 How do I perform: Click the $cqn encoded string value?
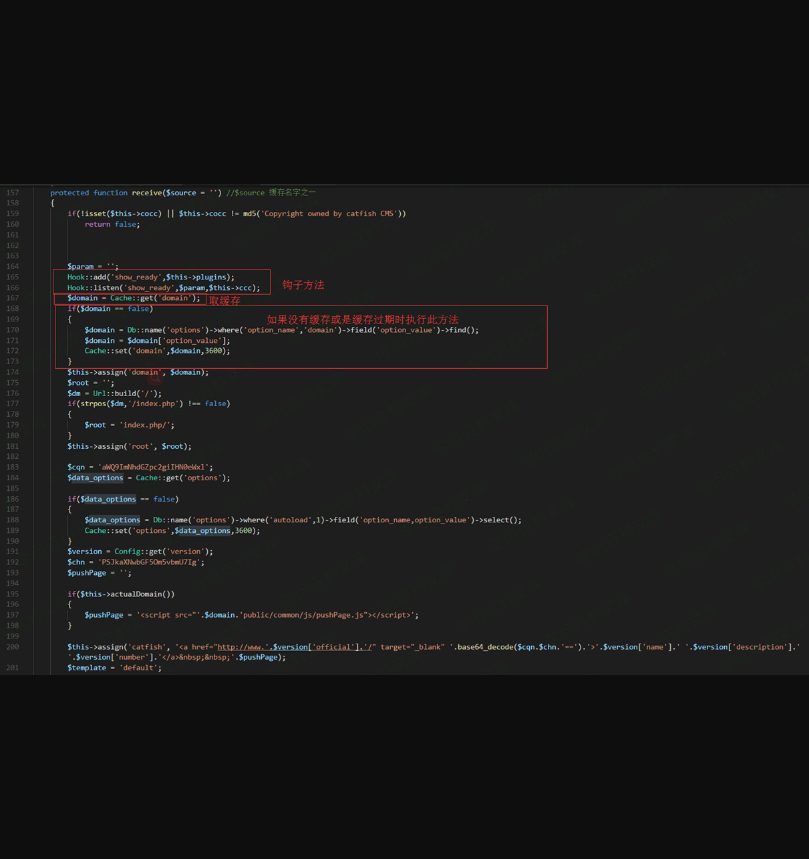tap(154, 467)
